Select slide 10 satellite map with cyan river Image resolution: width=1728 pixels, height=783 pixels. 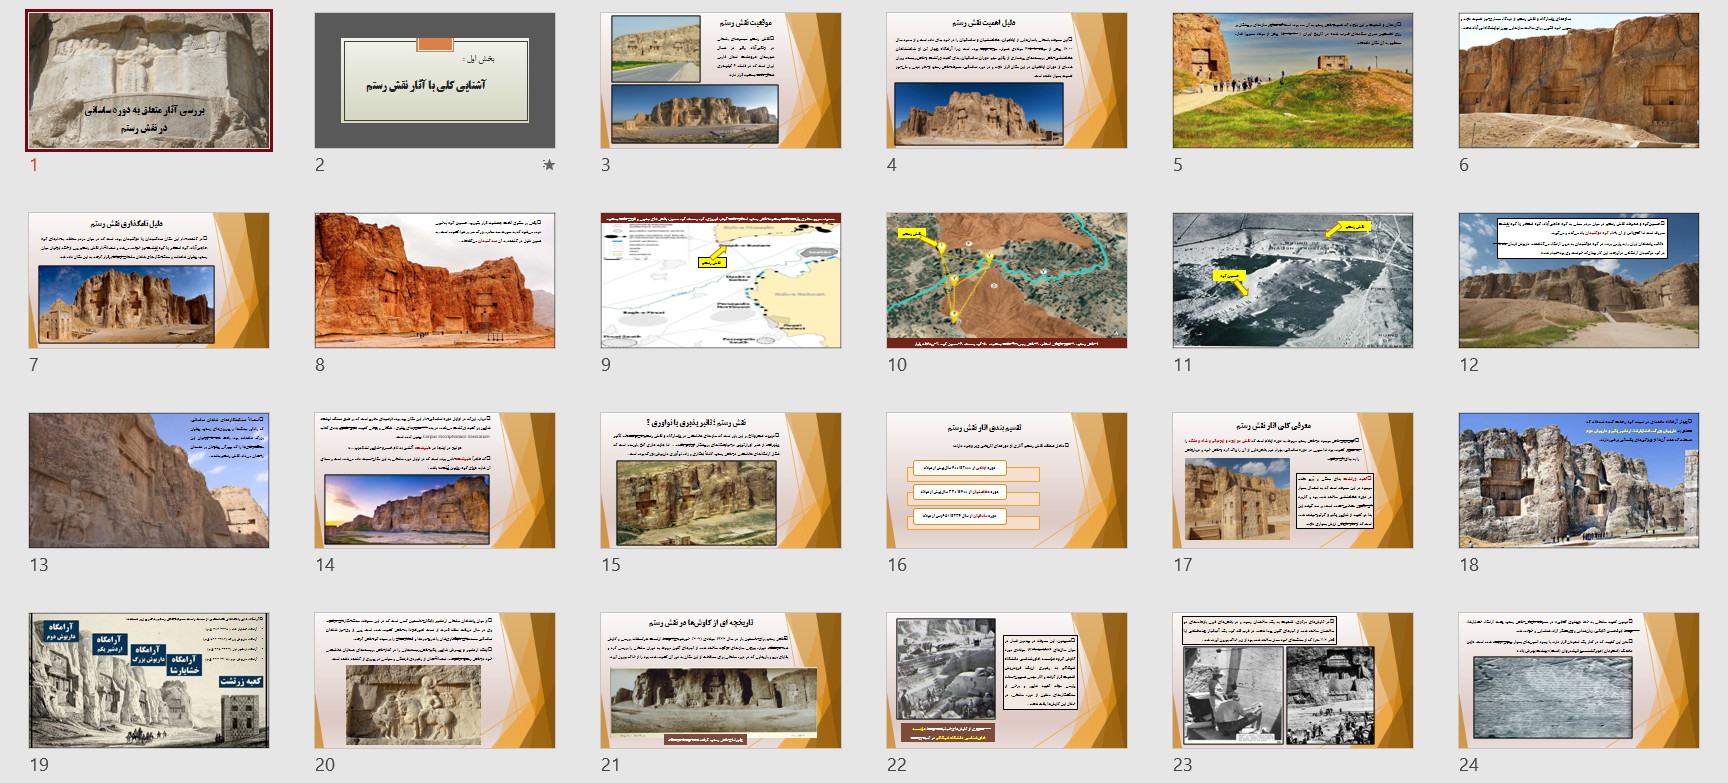click(x=1006, y=280)
